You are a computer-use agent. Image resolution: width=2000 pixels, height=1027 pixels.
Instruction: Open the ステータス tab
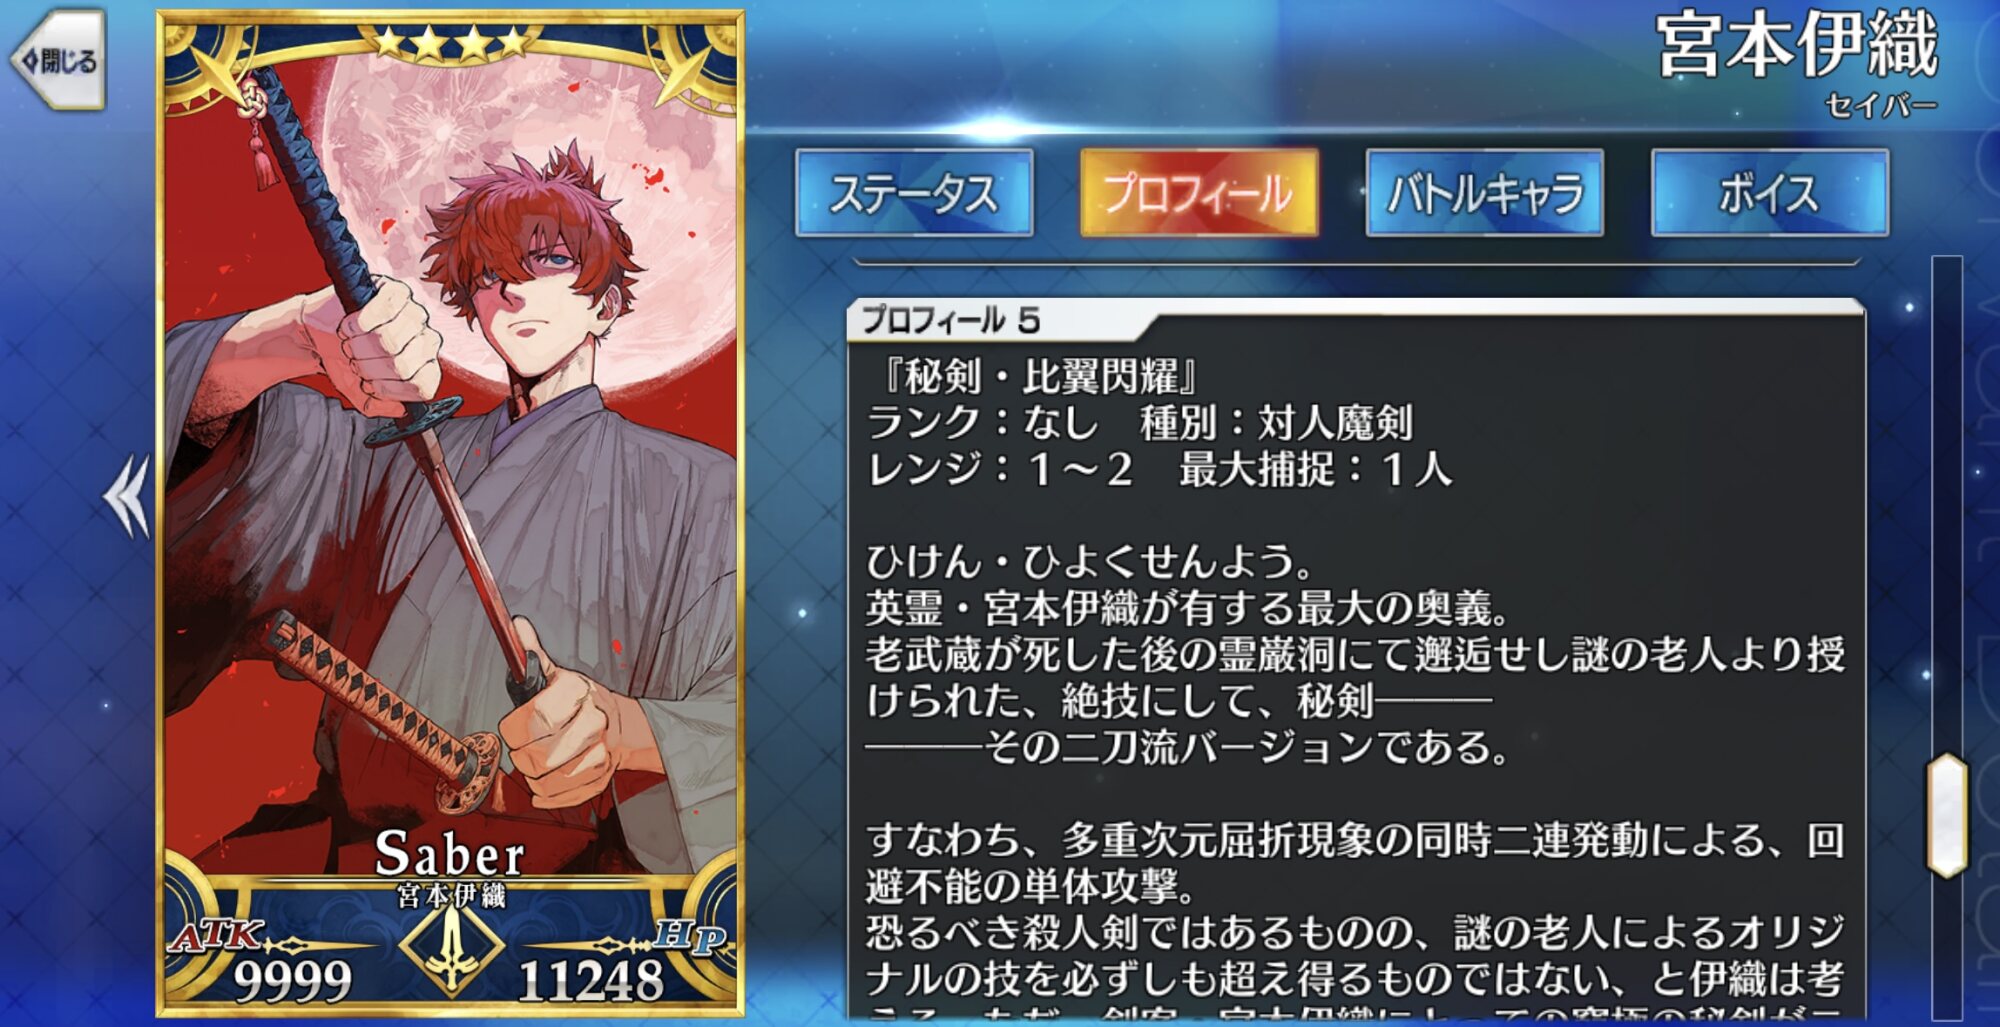(x=914, y=193)
